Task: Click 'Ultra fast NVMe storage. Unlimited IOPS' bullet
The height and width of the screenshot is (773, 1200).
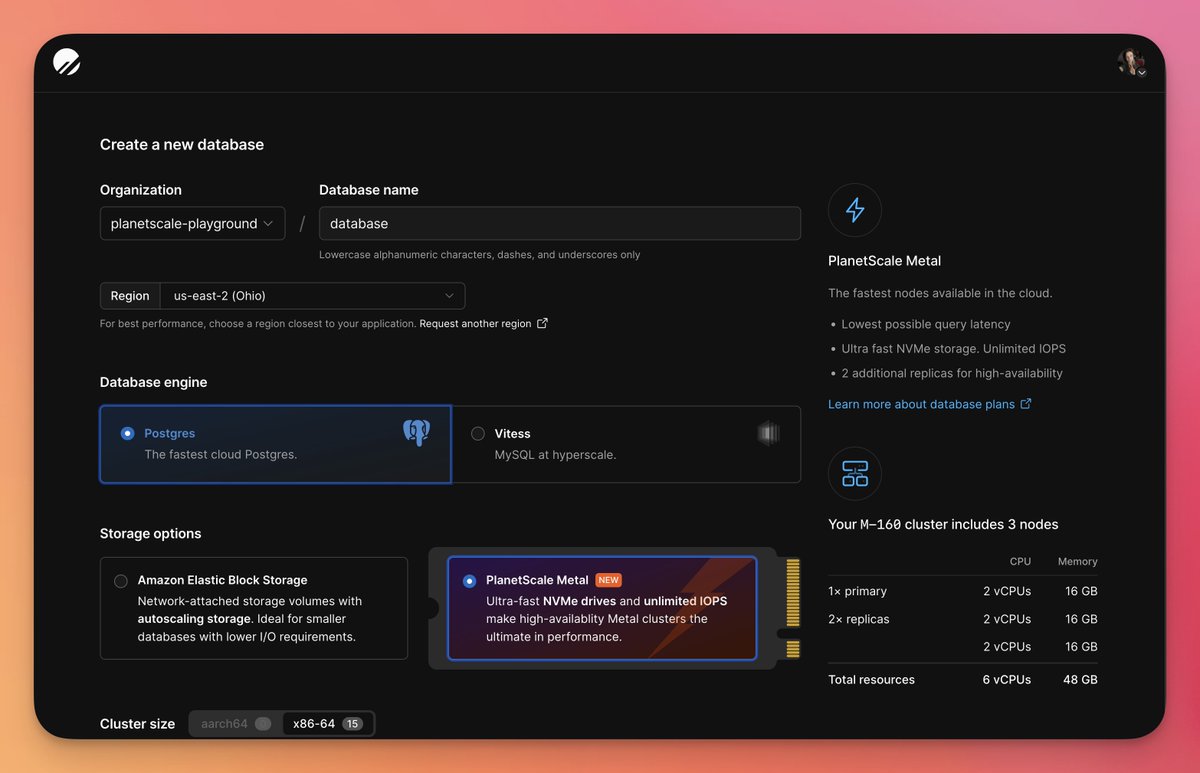Action: click(954, 349)
